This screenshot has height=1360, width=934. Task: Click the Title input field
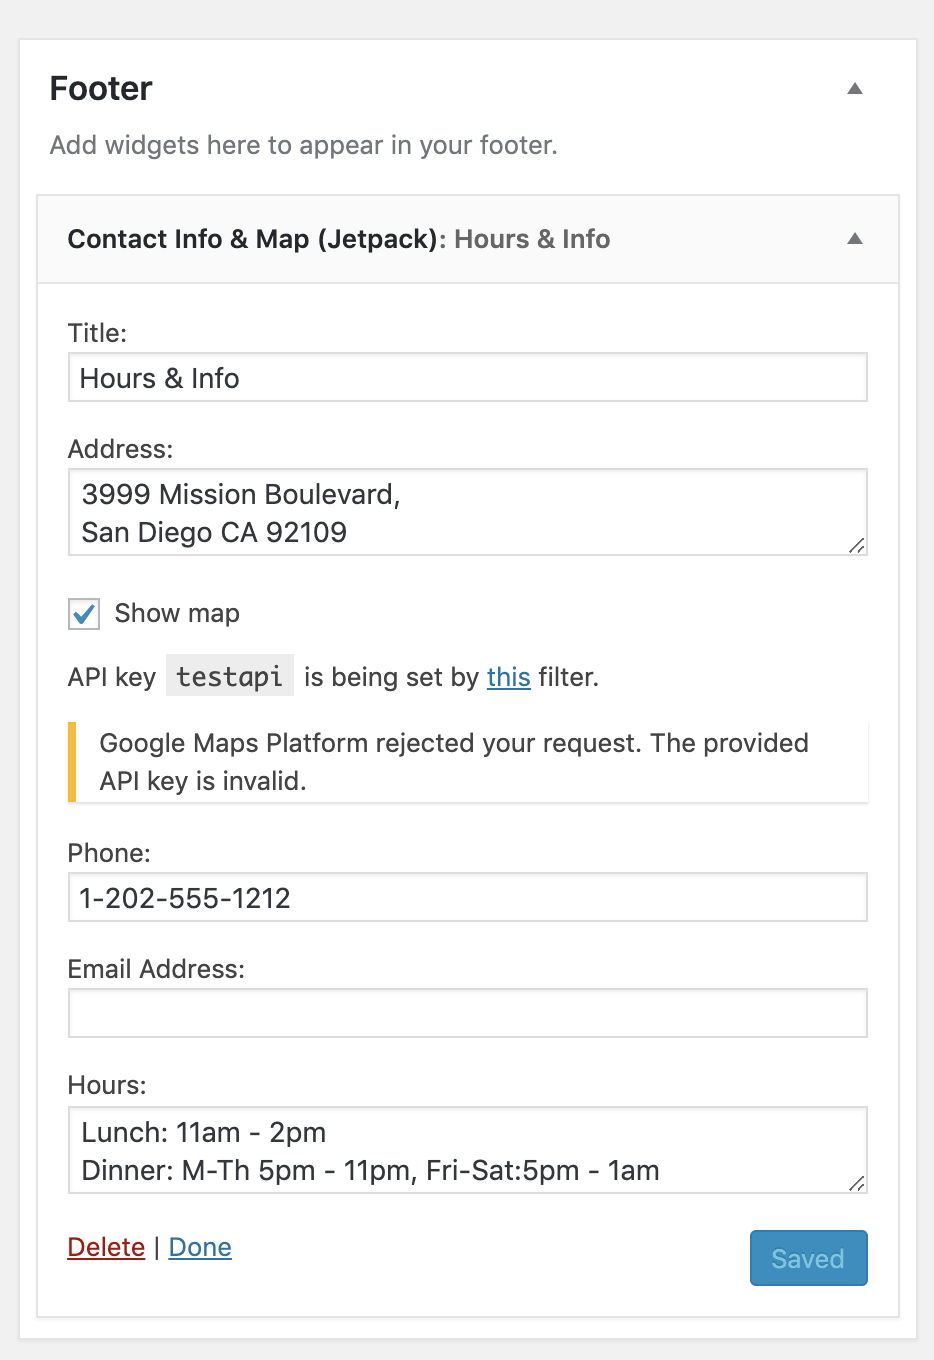click(467, 377)
